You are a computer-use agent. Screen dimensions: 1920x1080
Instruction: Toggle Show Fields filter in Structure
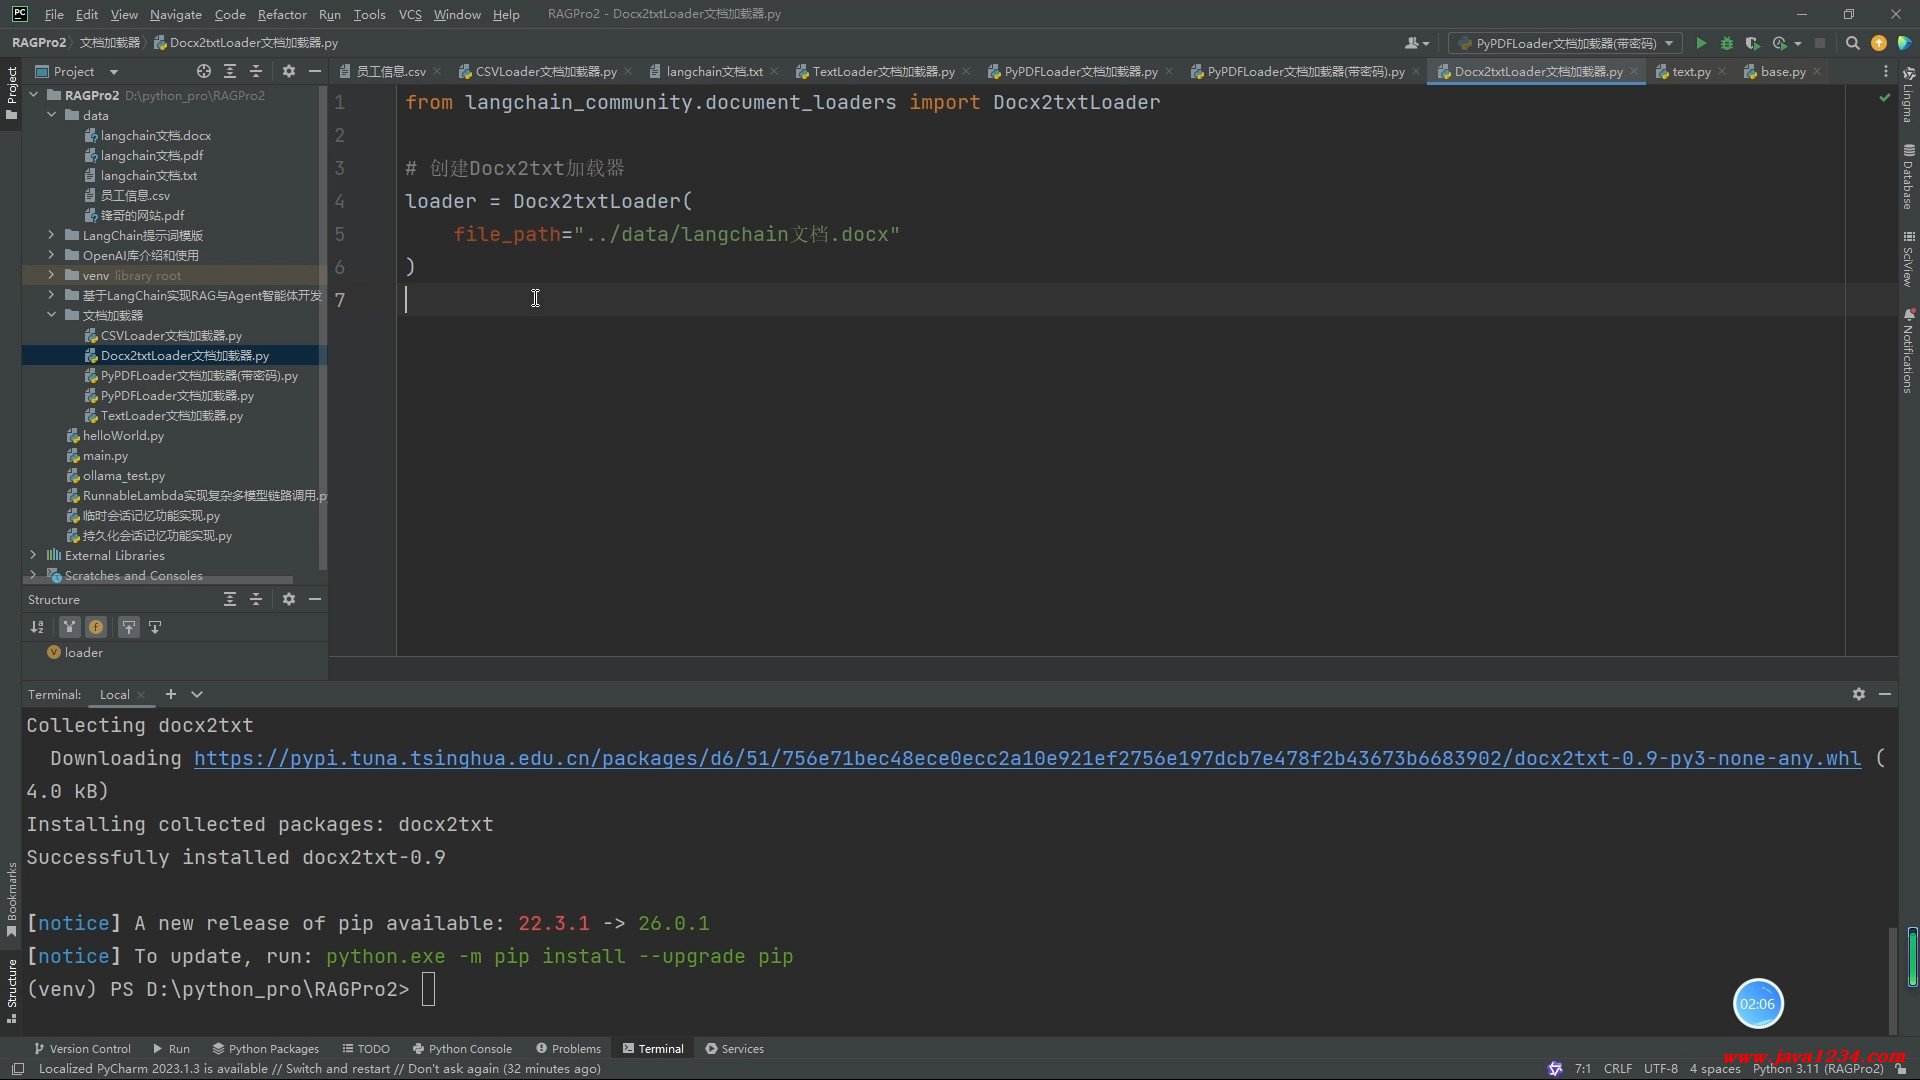click(x=96, y=627)
